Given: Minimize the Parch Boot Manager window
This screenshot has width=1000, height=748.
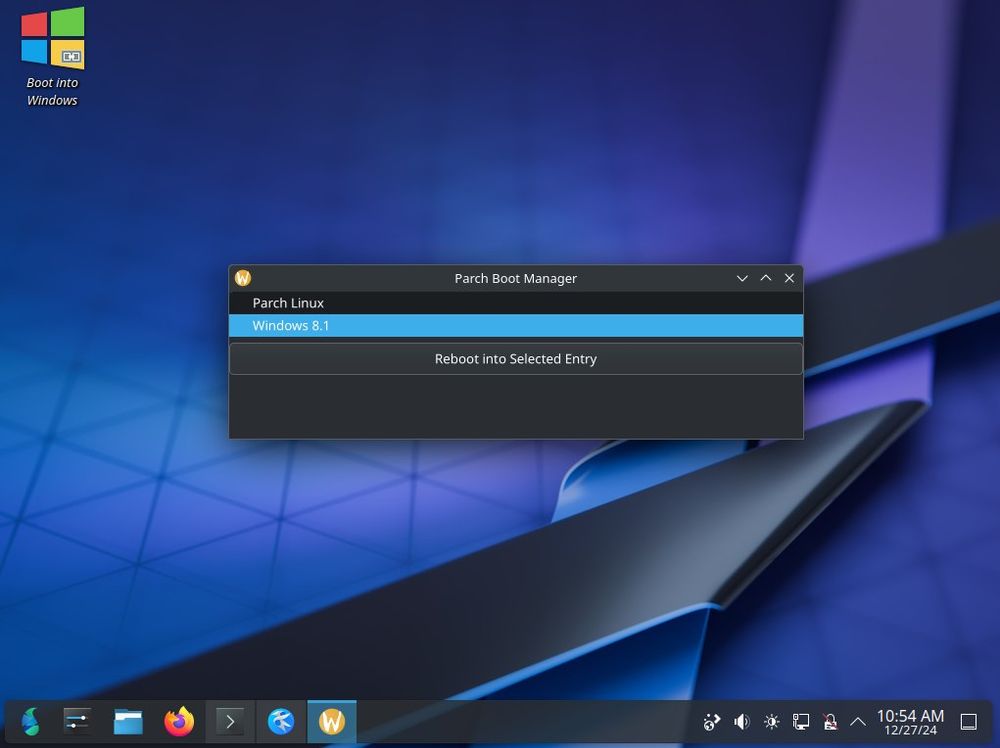Looking at the screenshot, I should pyautogui.click(x=742, y=278).
